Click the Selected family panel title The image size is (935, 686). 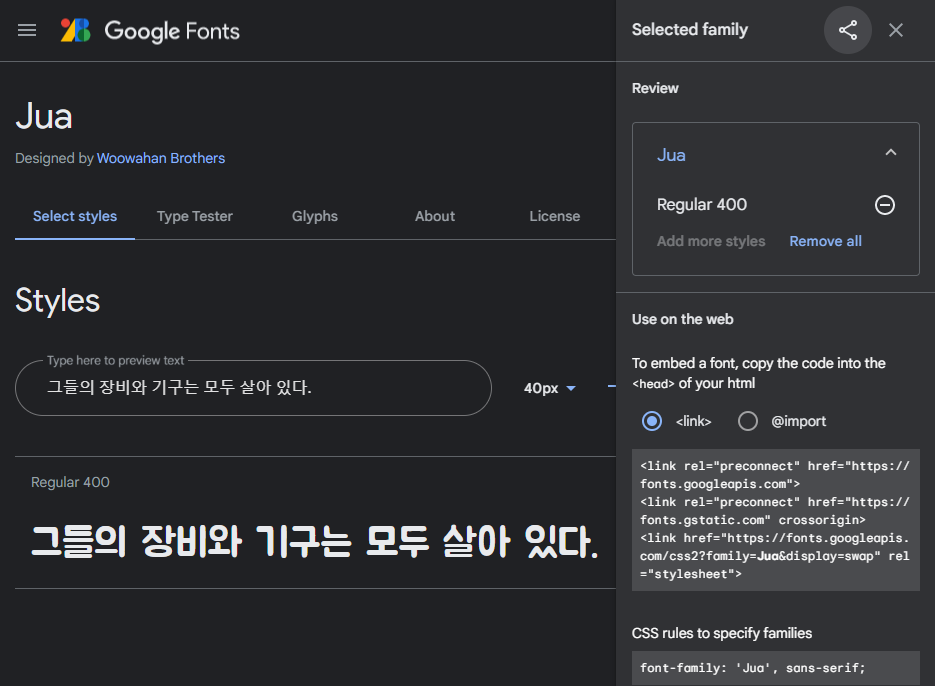pyautogui.click(x=689, y=30)
